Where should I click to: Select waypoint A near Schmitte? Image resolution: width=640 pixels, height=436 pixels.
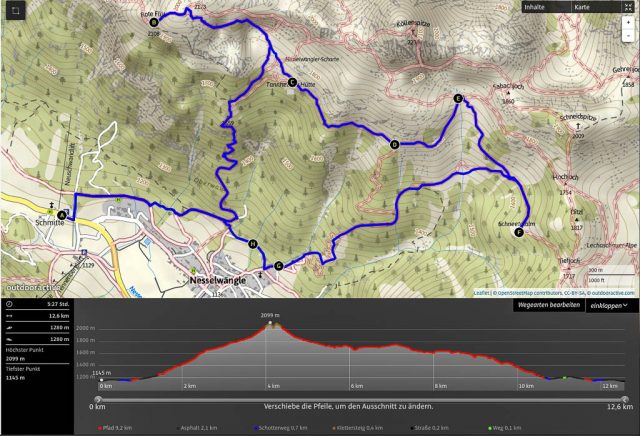point(62,215)
